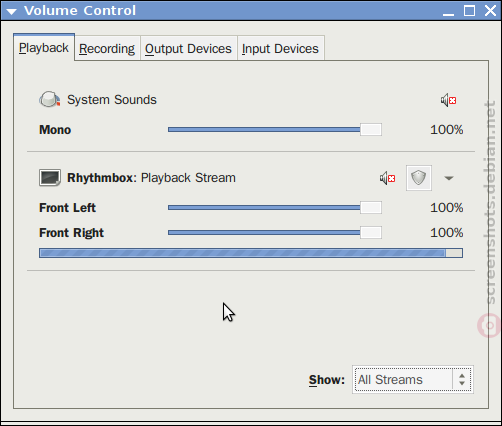Mute the System Sounds stream
Viewport: 502px width, 426px height.
(448, 100)
